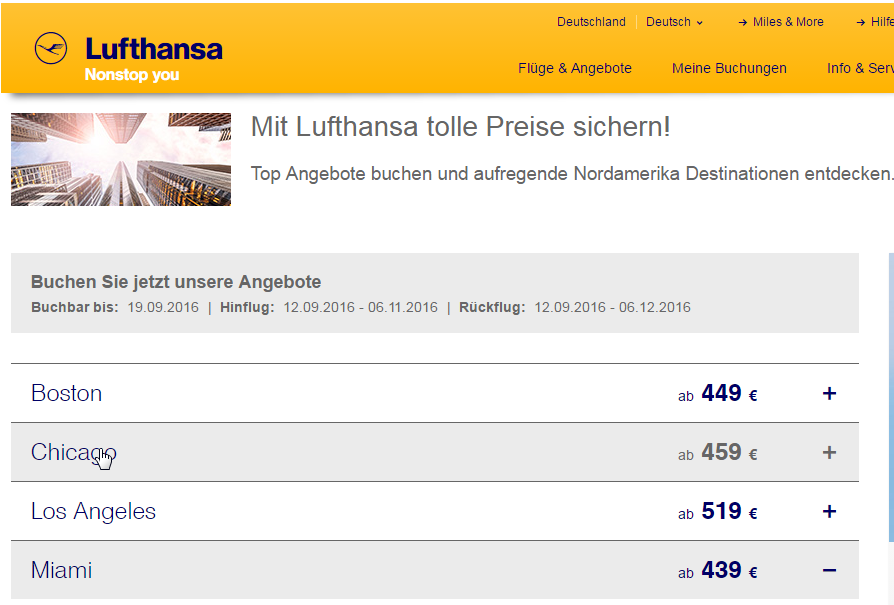This screenshot has width=894, height=605.
Task: Click the arrow icon before Hilfe
Action: (861, 23)
